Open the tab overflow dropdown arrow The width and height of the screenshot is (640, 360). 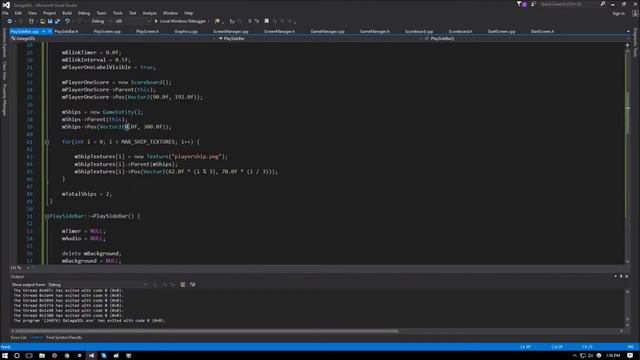point(628,31)
